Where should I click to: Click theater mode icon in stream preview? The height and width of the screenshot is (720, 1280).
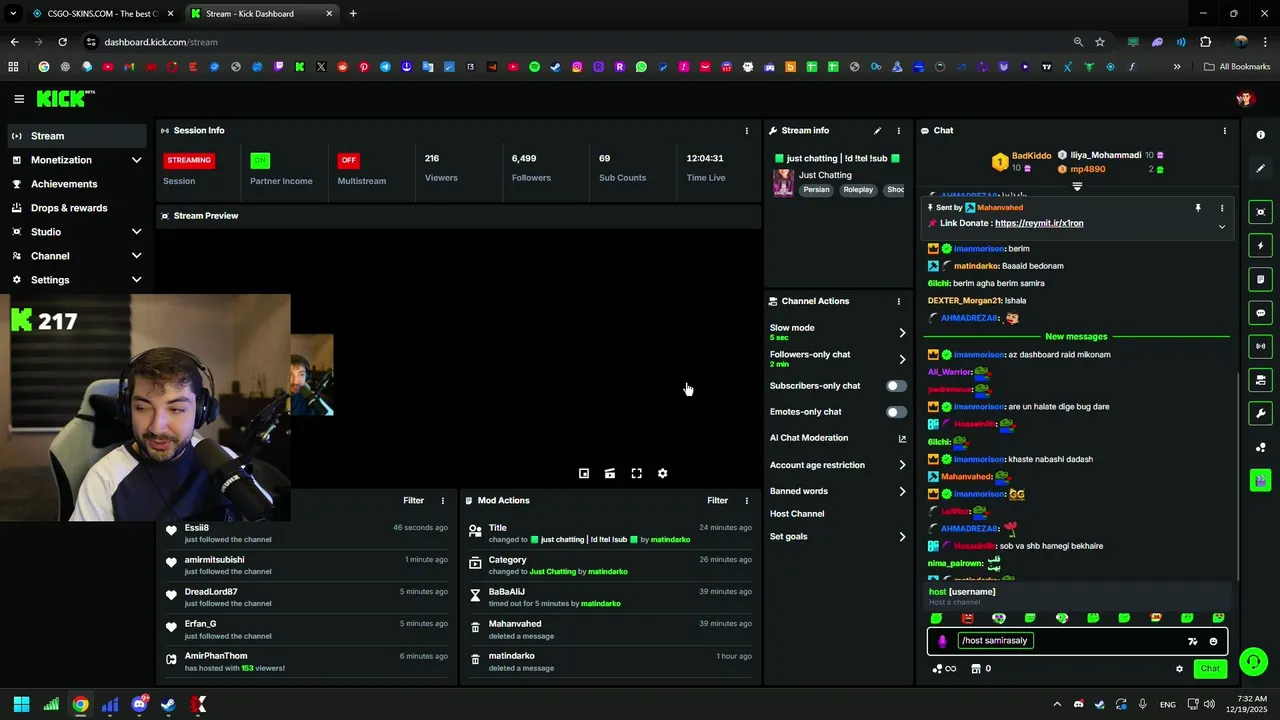pos(610,474)
